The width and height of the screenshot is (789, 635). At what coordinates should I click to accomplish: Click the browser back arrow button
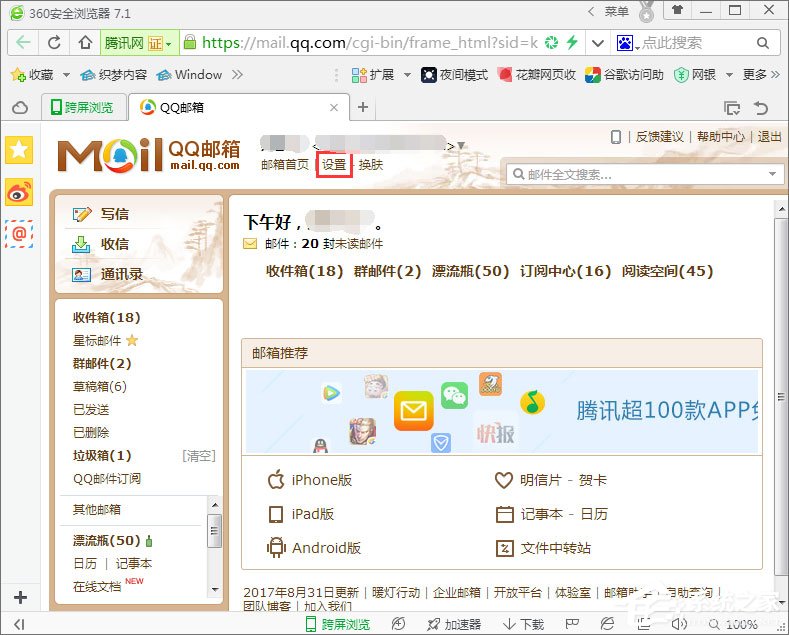pos(23,43)
